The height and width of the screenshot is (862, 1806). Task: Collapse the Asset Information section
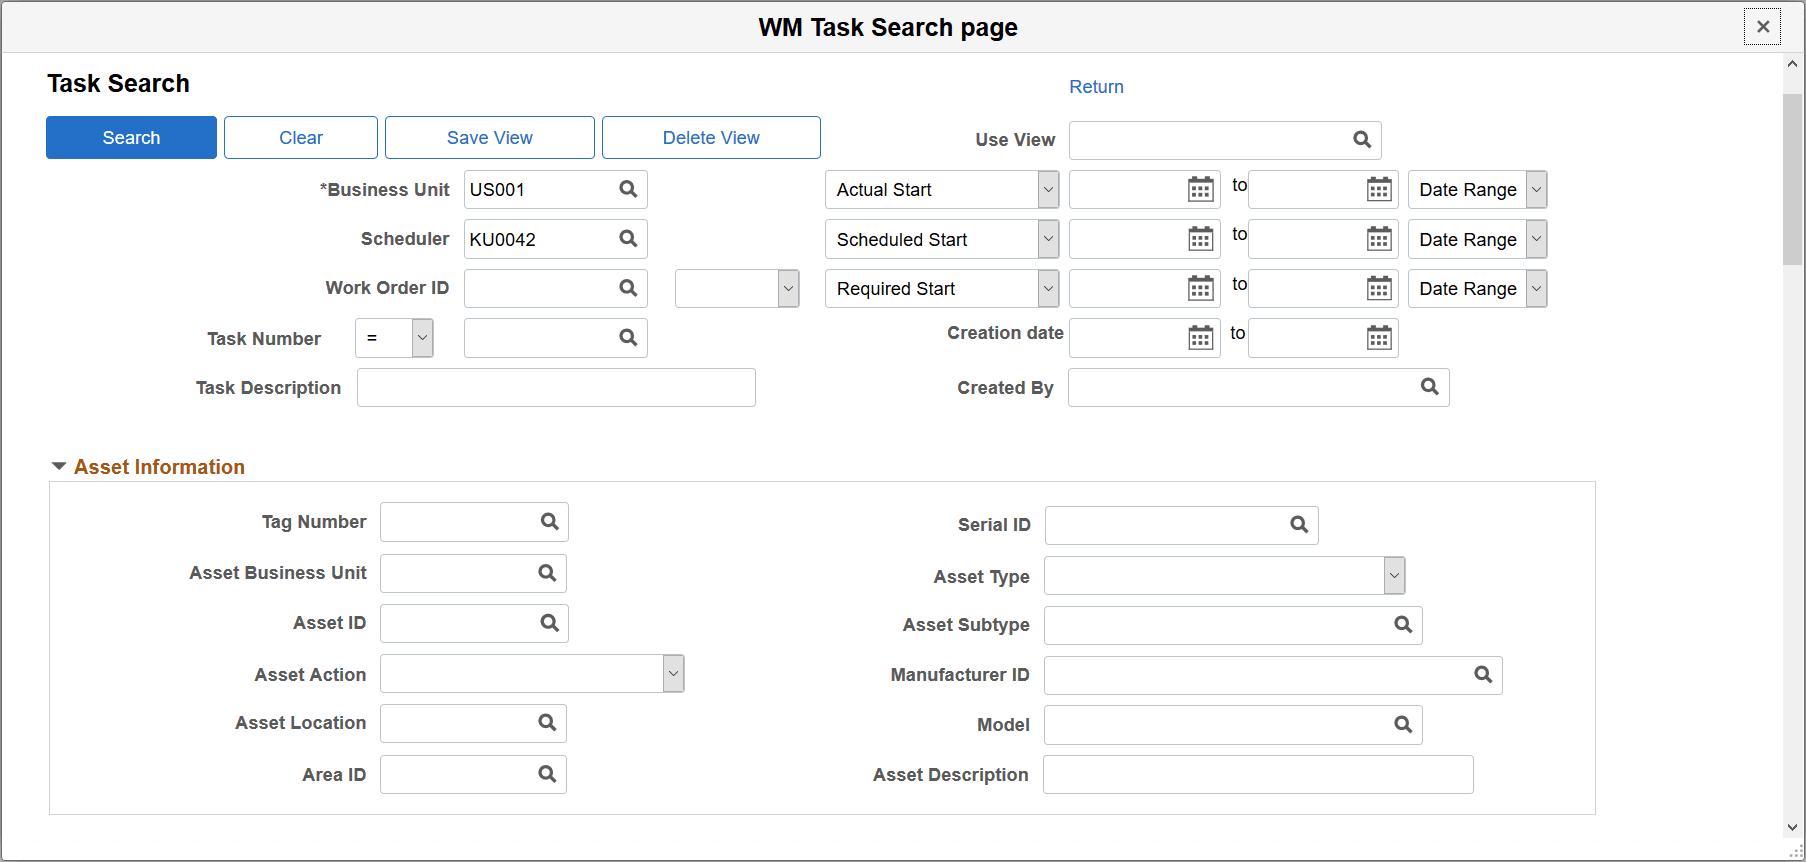pos(59,466)
